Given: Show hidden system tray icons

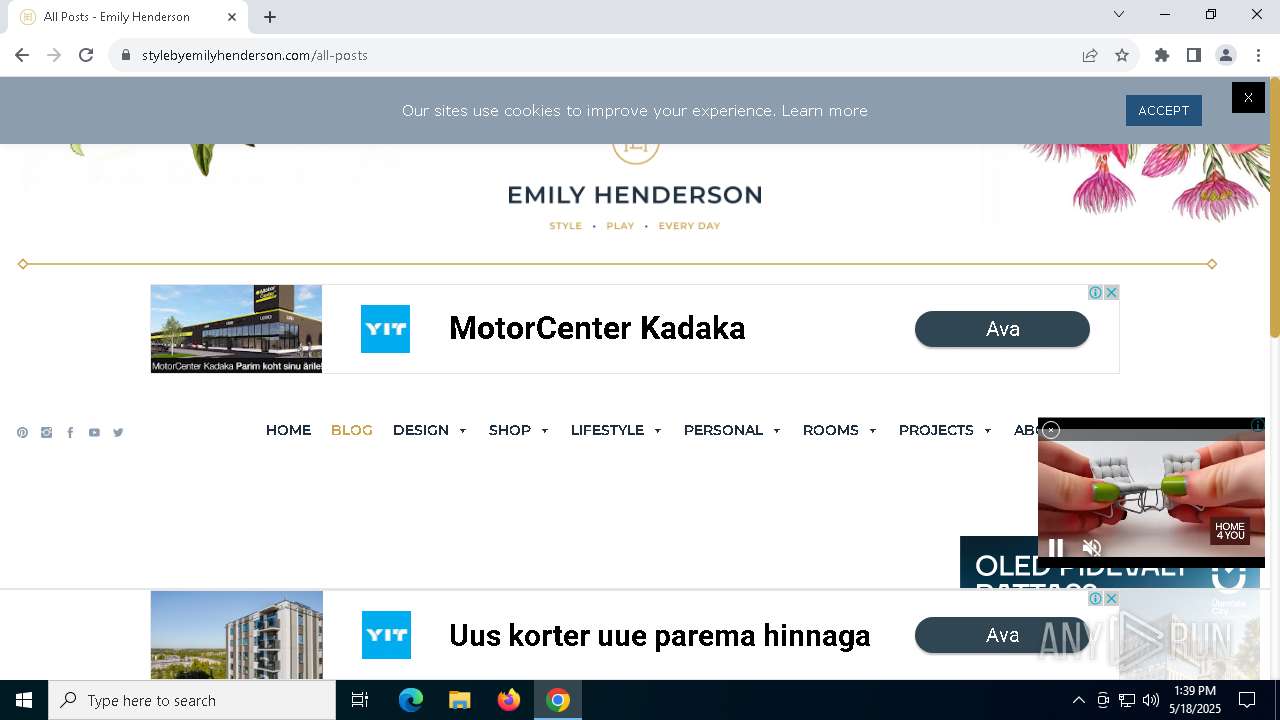Looking at the screenshot, I should click(x=1078, y=700).
